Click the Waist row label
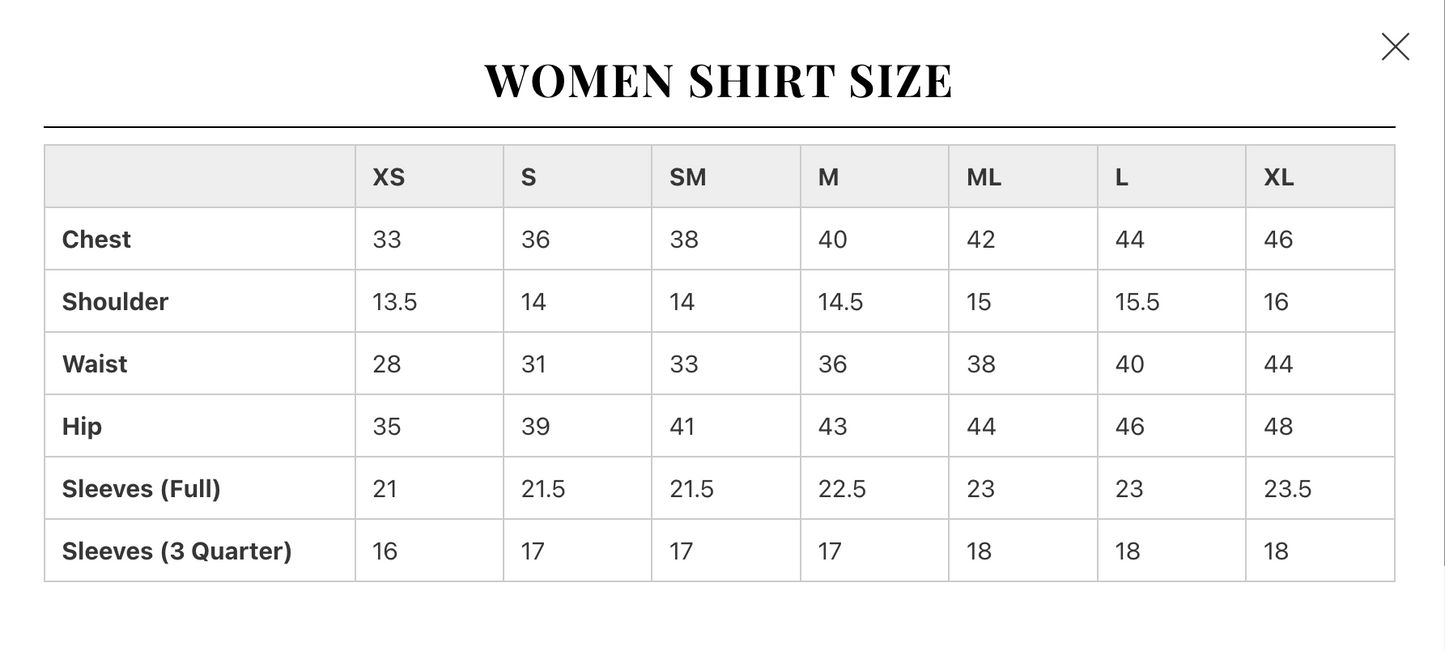1445x651 pixels. tap(94, 364)
